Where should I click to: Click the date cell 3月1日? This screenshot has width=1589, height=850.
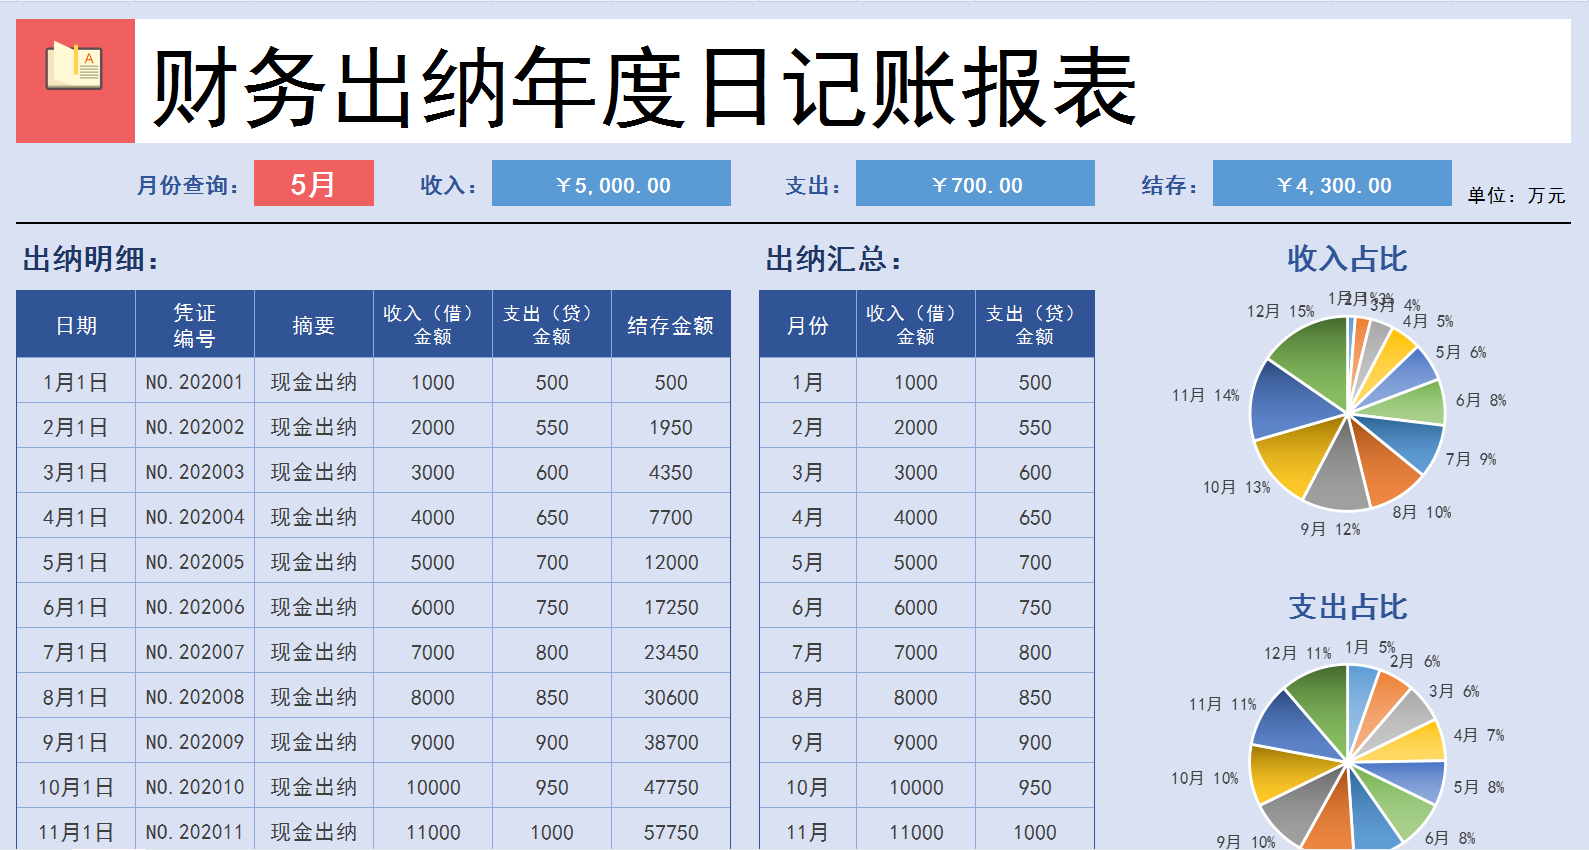pos(76,472)
